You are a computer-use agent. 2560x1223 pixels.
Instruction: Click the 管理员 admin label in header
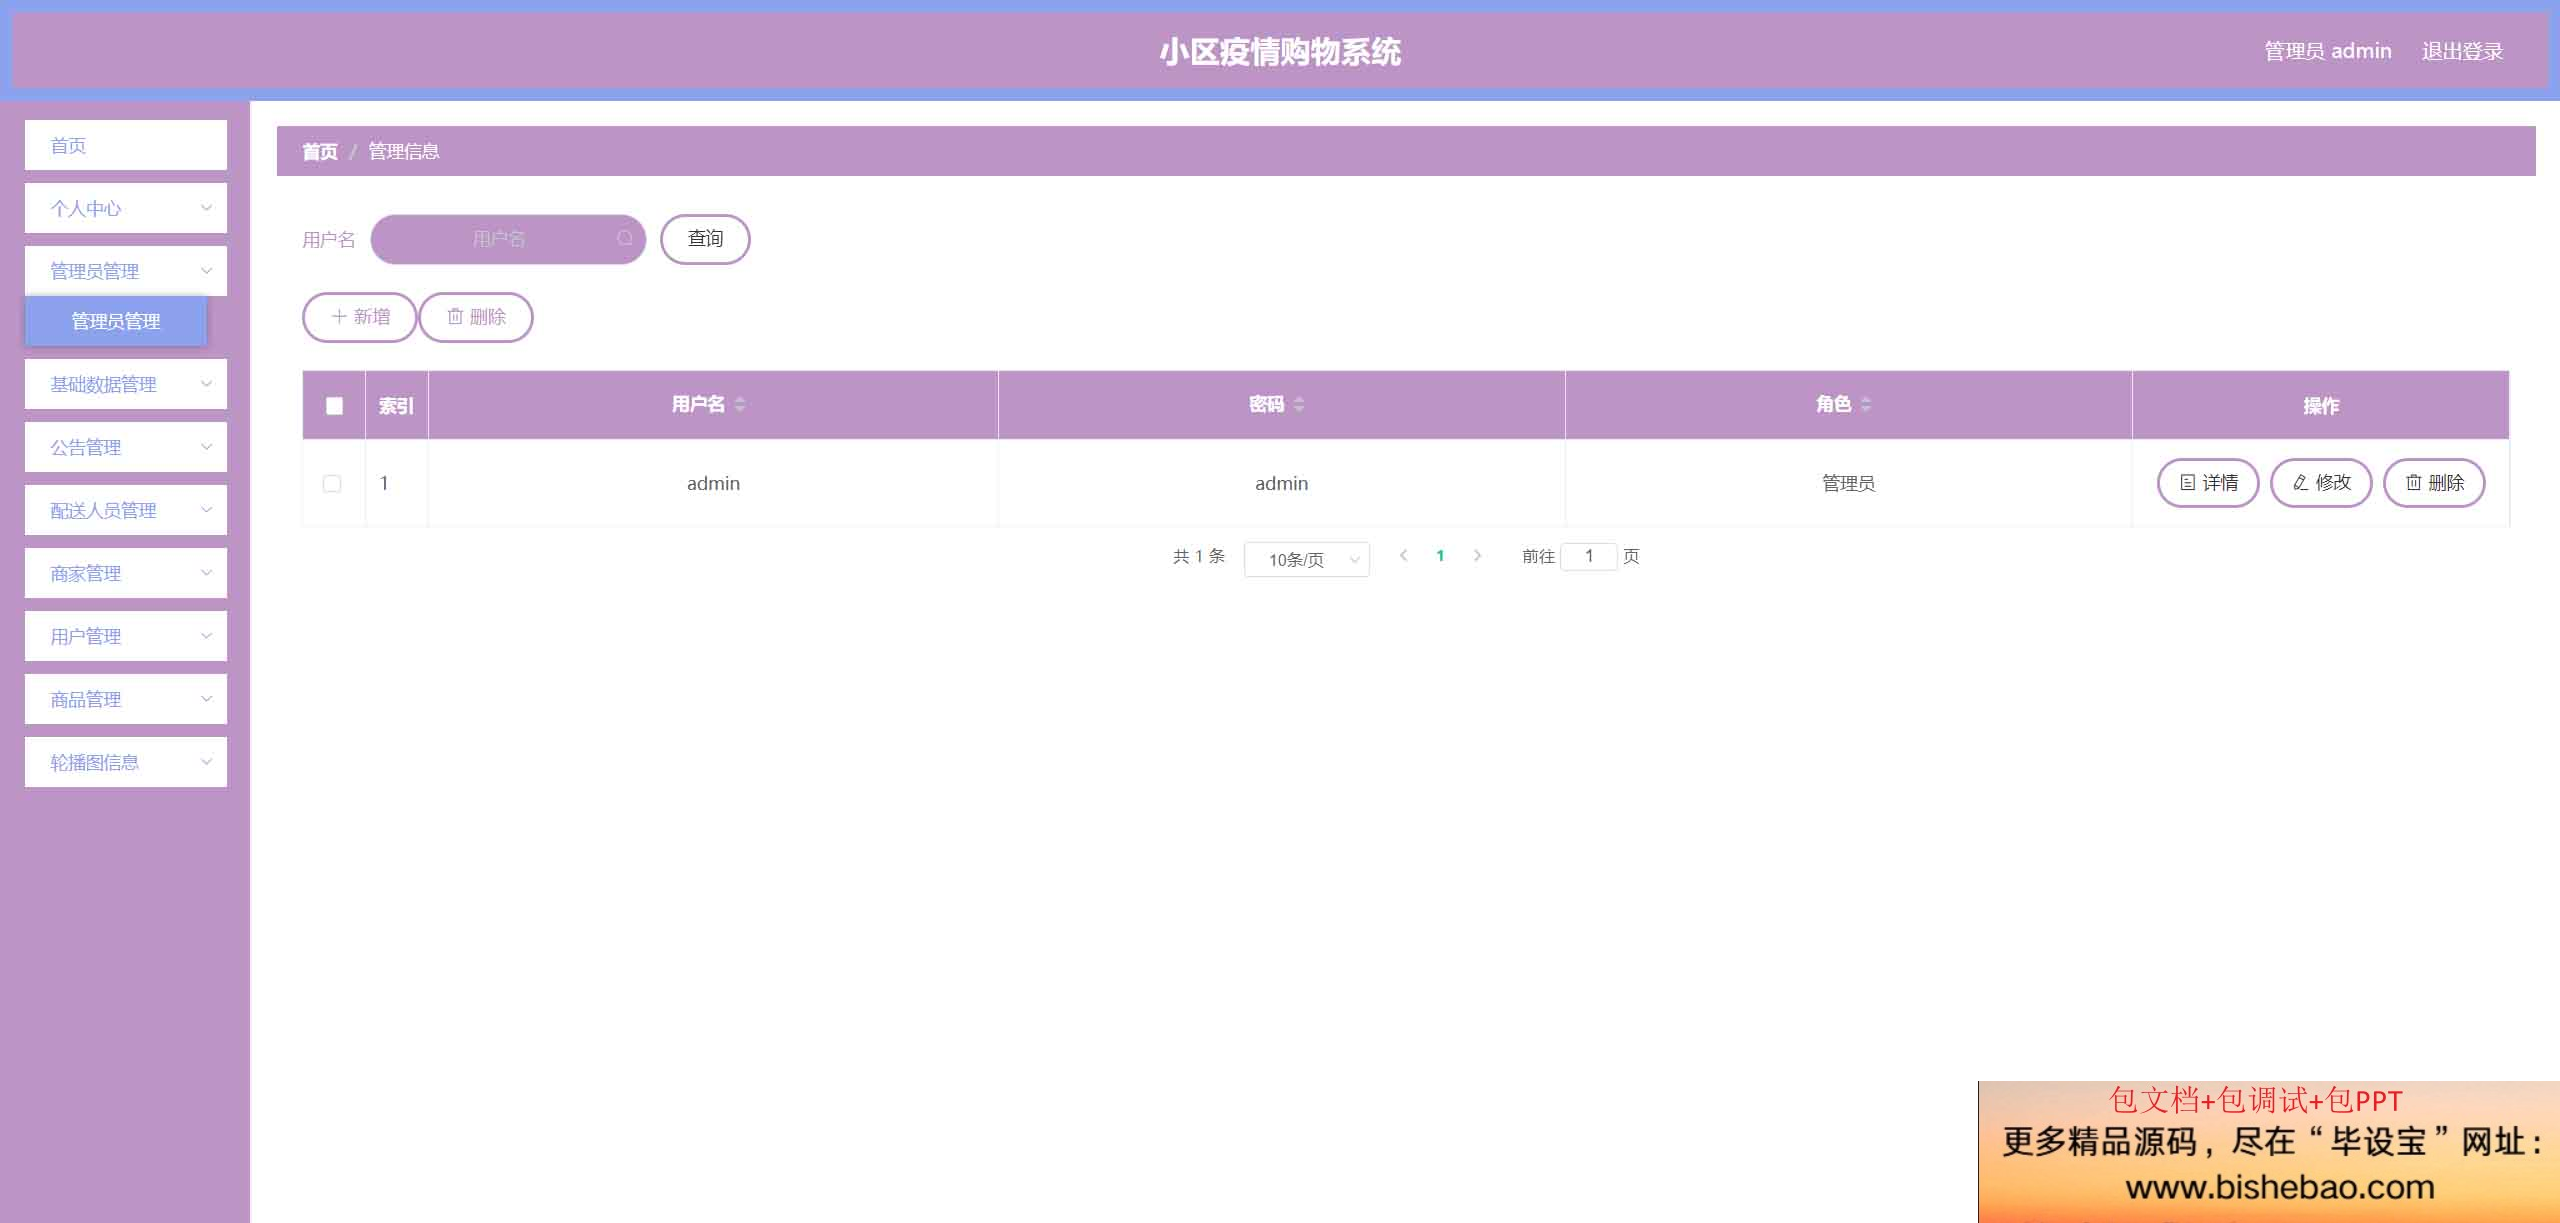tap(2328, 51)
